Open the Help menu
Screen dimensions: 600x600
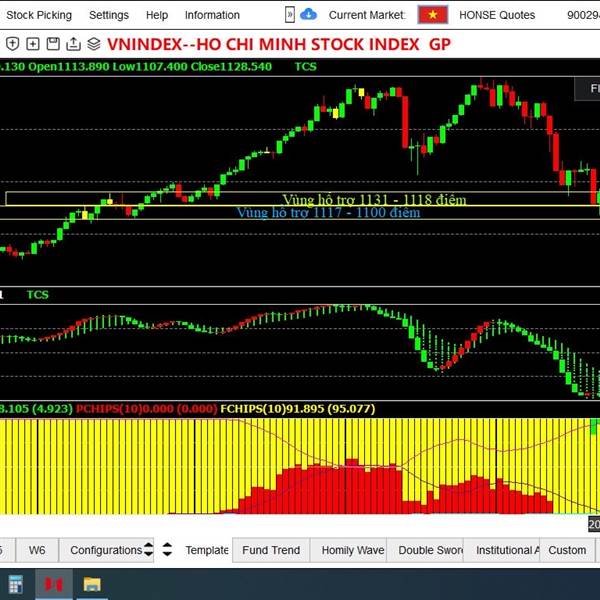pos(157,15)
